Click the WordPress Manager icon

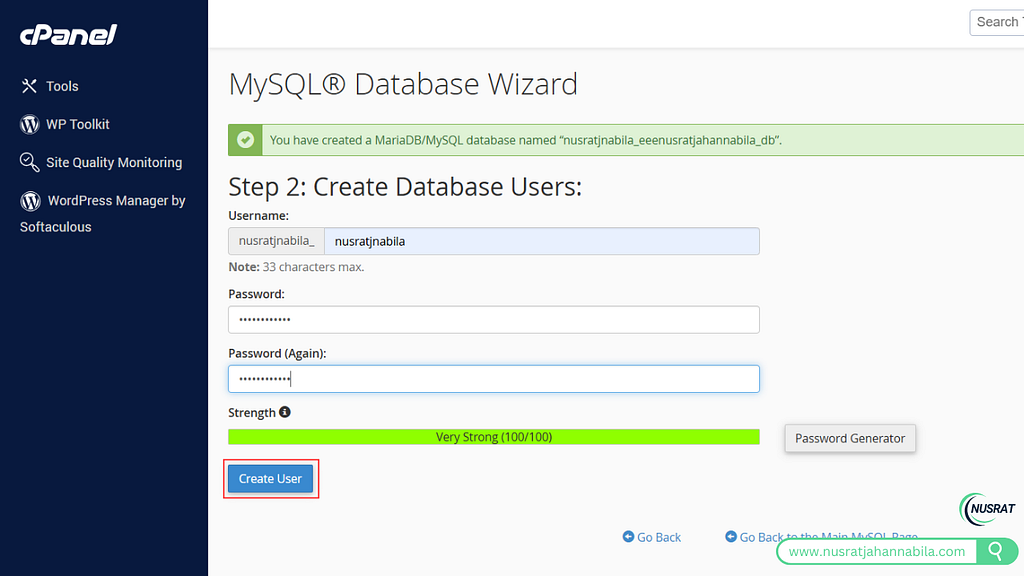(30, 200)
